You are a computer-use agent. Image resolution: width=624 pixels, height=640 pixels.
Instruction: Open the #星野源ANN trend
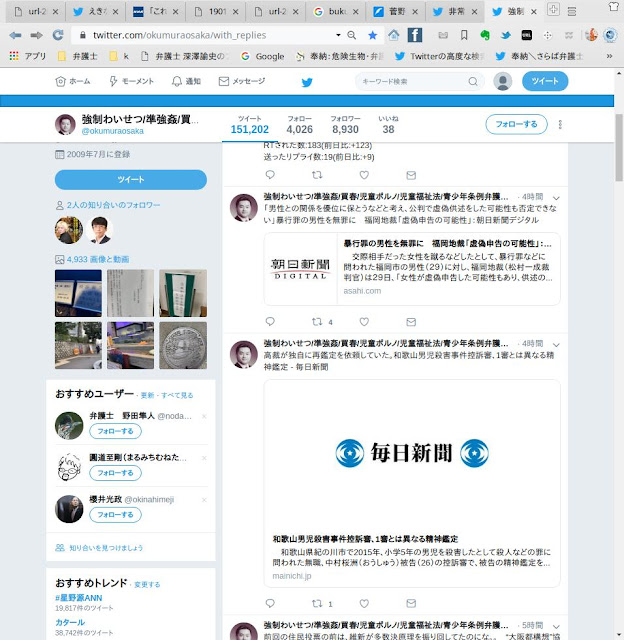click(x=79, y=598)
